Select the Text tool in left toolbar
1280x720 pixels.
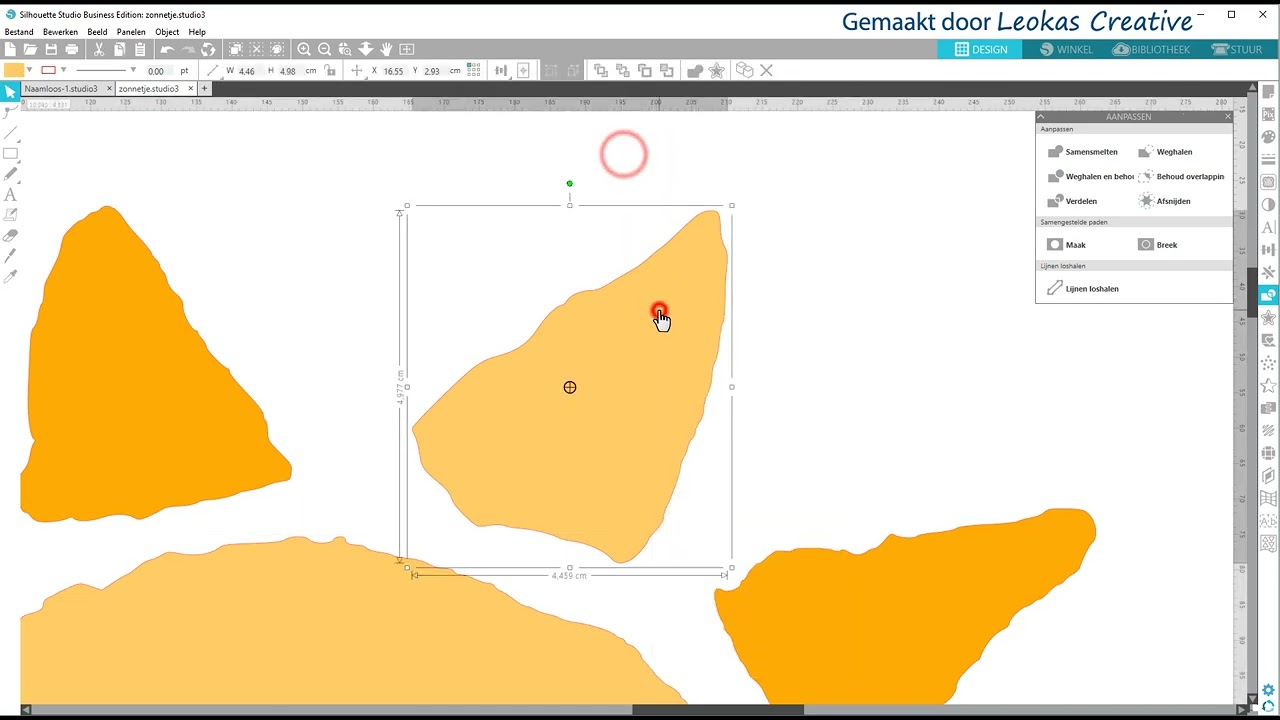click(10, 195)
